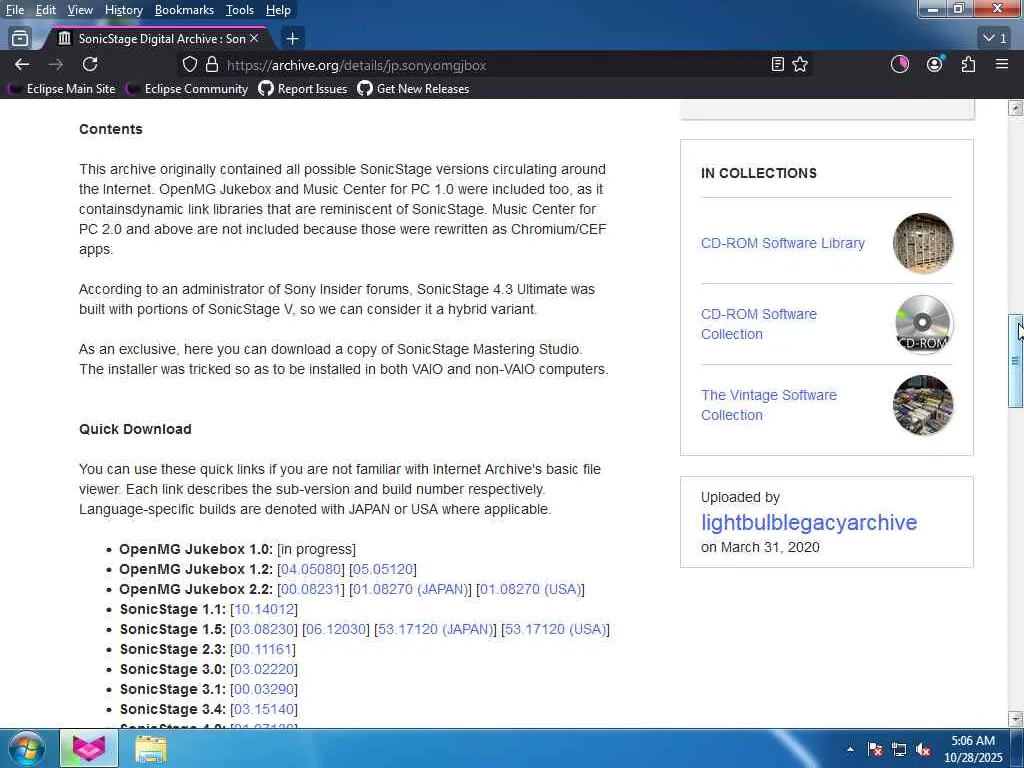The height and width of the screenshot is (768, 1024).
Task: Click the page scrollbar down arrow
Action: point(1016,719)
